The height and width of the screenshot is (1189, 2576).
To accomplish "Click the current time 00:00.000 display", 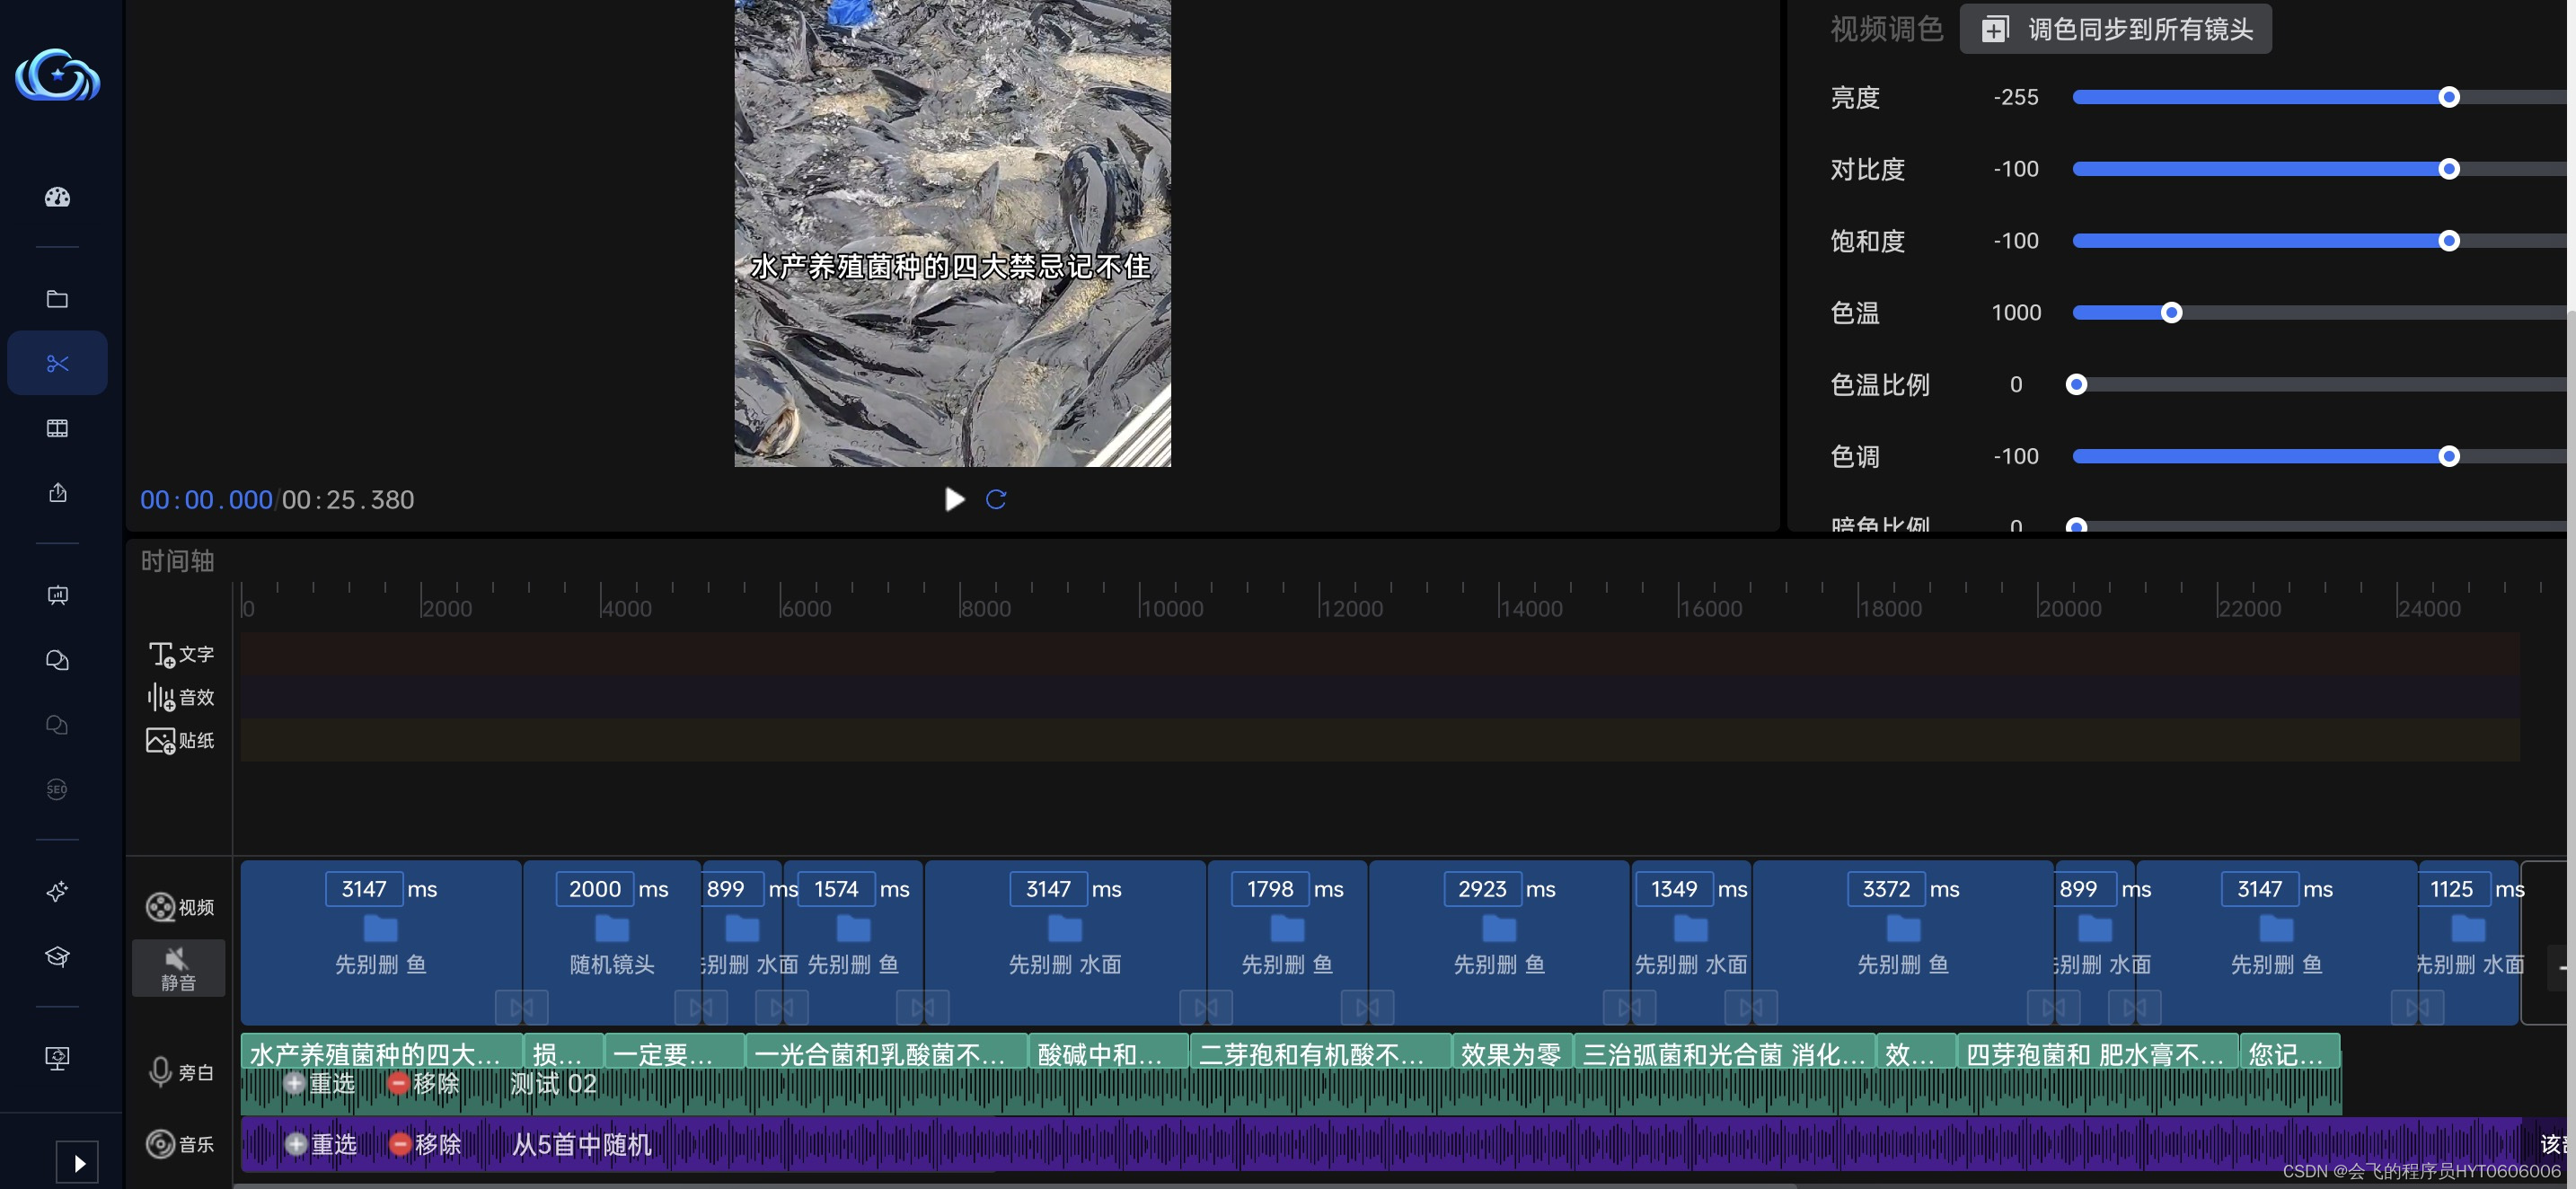I will point(206,500).
